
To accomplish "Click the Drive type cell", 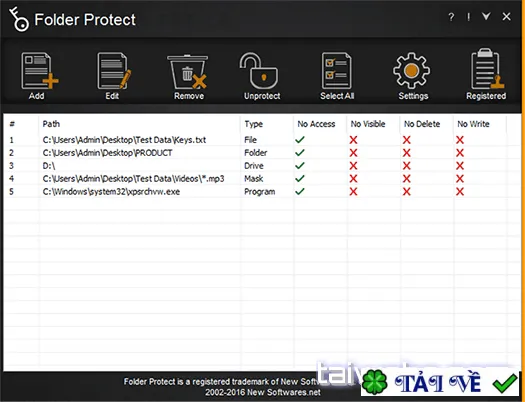I will 254,166.
